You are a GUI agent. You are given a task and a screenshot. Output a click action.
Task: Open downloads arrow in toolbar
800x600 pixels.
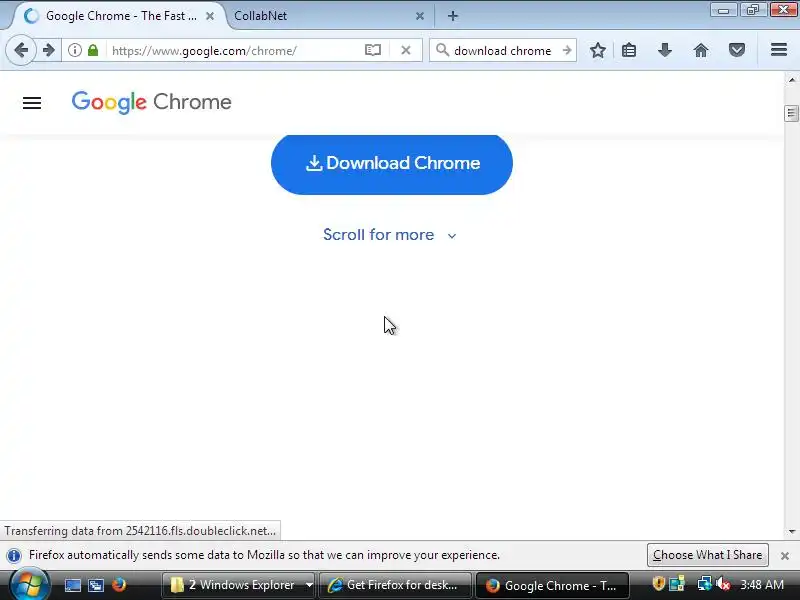pos(665,50)
